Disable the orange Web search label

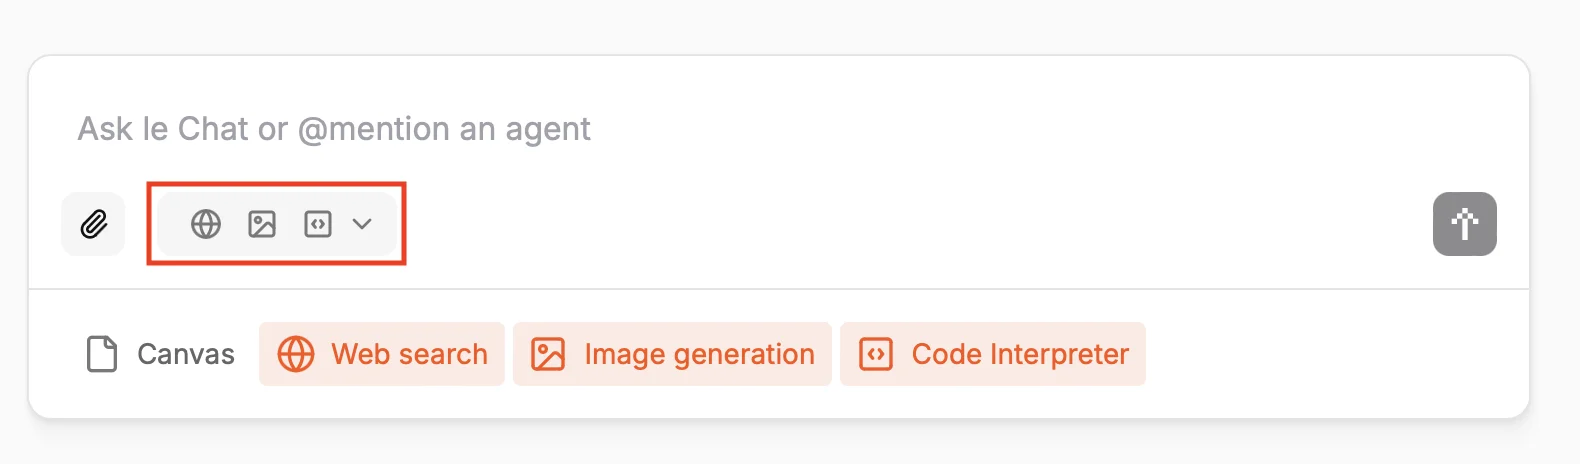(409, 354)
